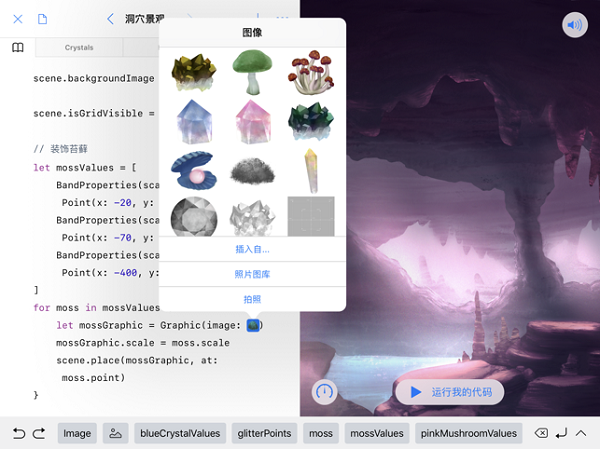Open 照片图库 photo library
Image resolution: width=600 pixels, height=449 pixels.
(253, 274)
